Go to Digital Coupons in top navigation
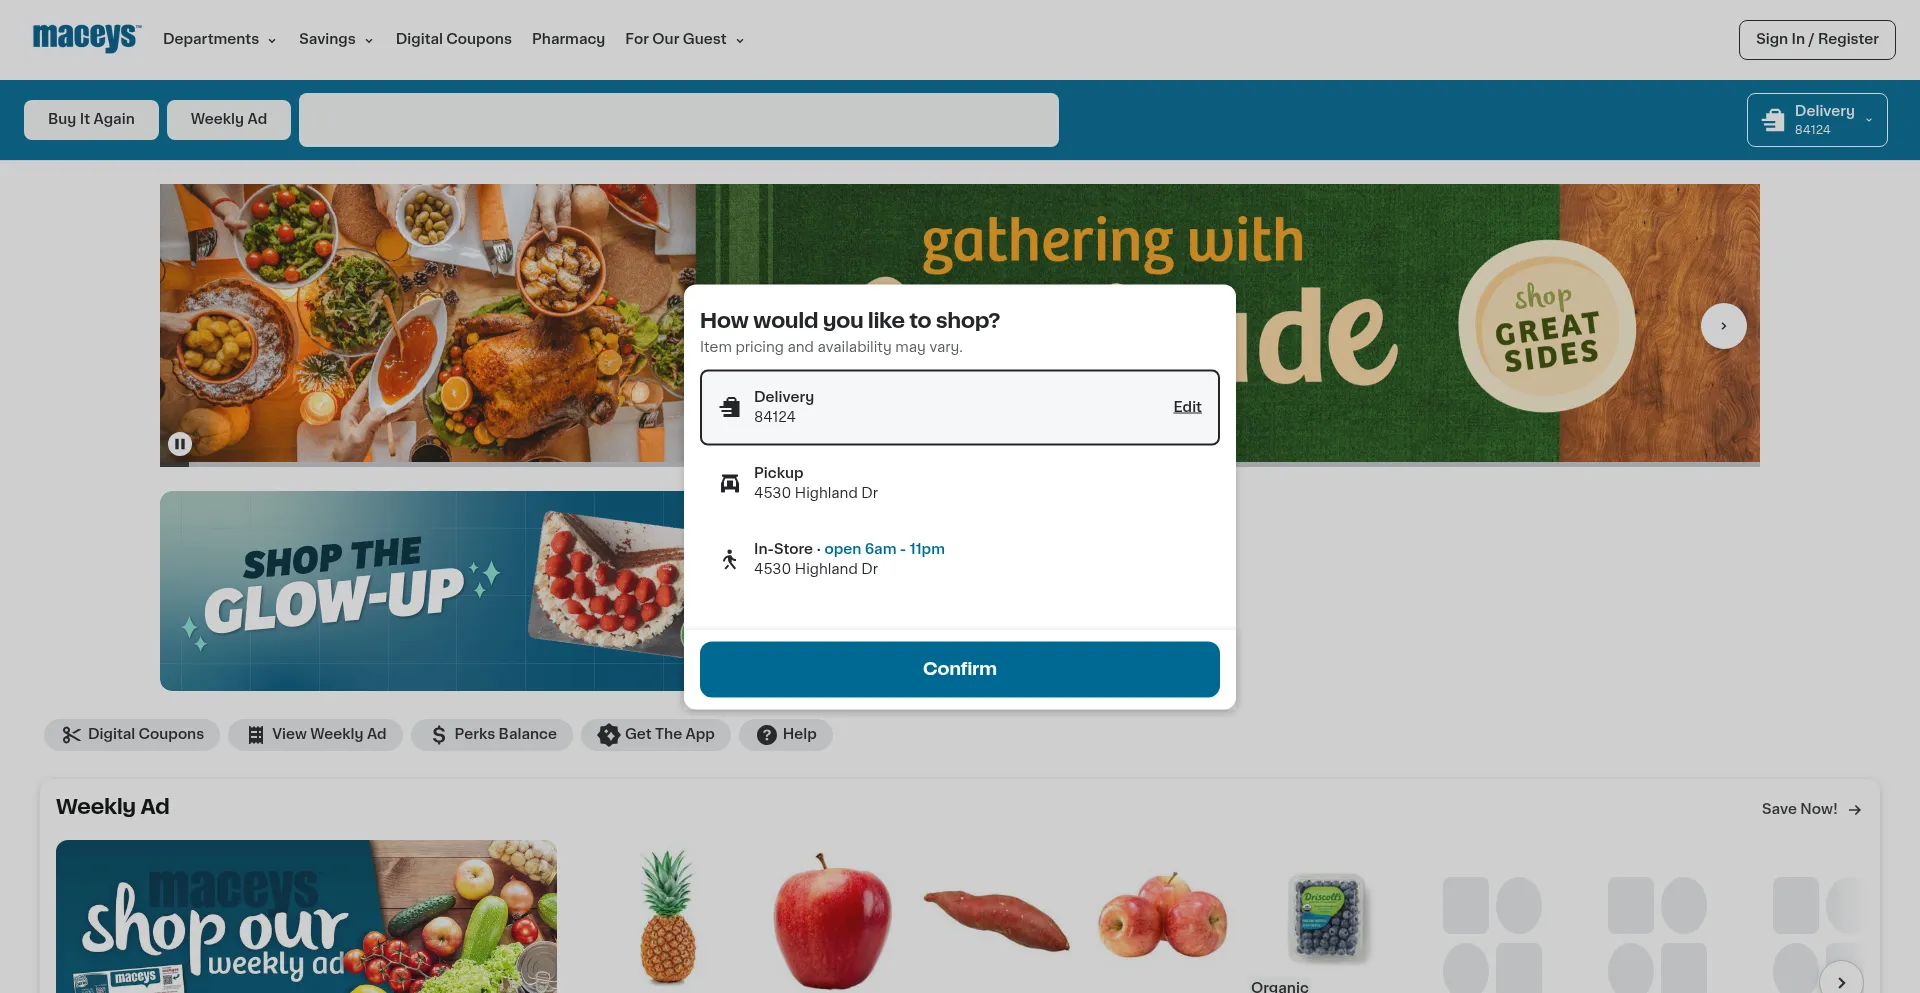The image size is (1920, 993). [453, 39]
